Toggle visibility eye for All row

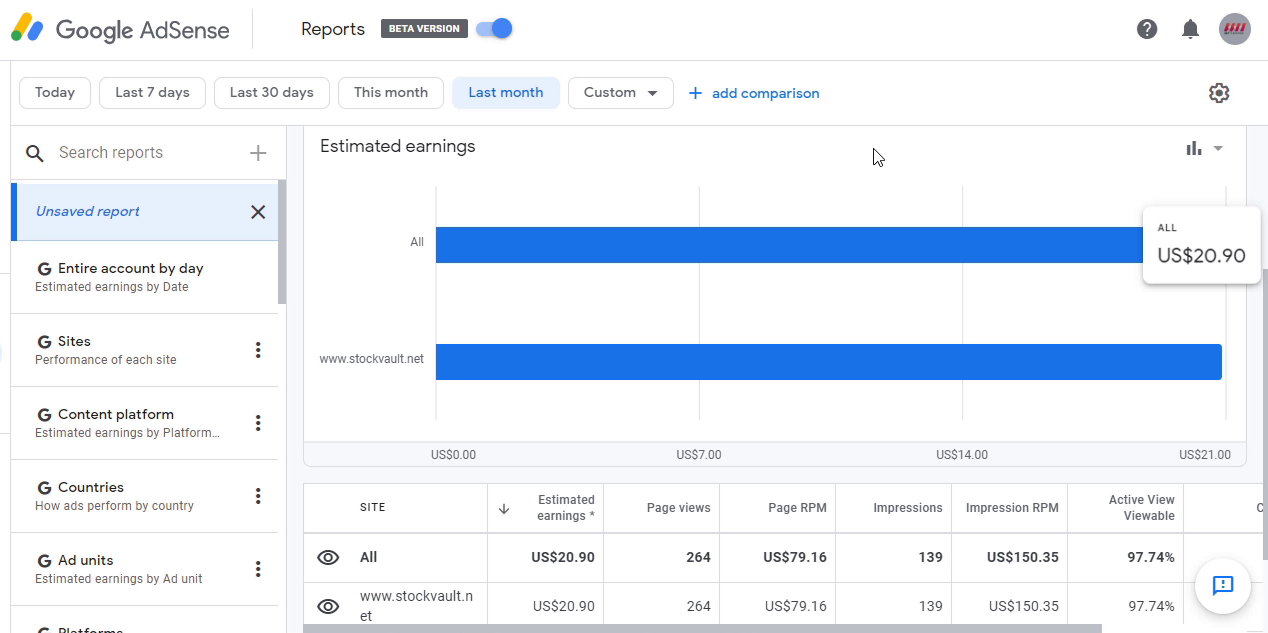[328, 558]
